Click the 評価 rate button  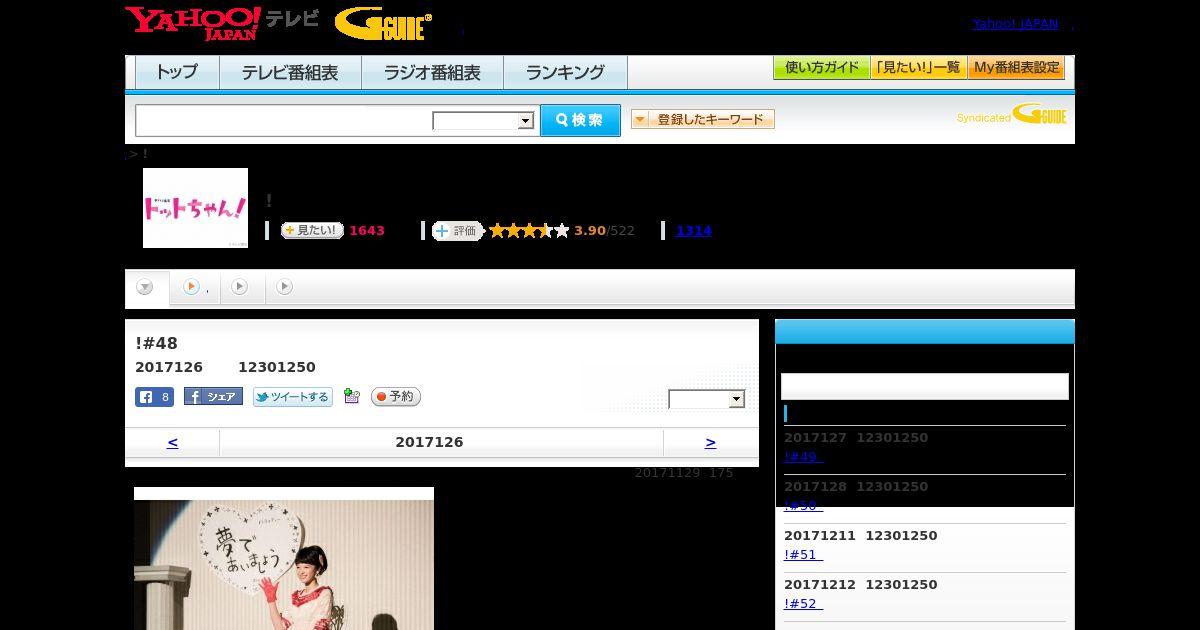[458, 231]
